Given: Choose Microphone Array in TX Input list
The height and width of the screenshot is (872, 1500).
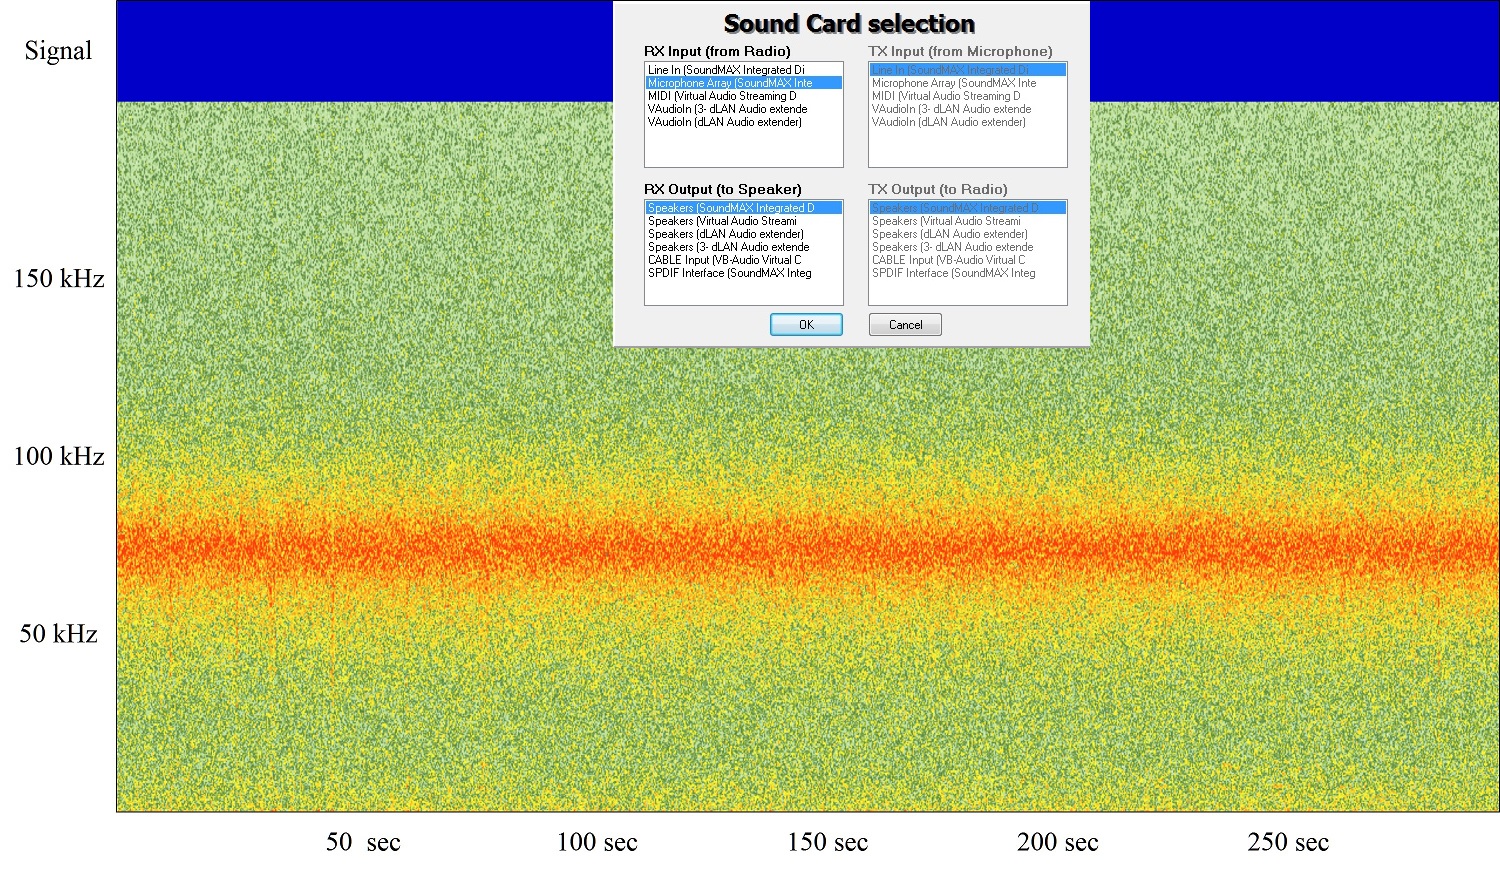Looking at the screenshot, I should click(x=954, y=83).
